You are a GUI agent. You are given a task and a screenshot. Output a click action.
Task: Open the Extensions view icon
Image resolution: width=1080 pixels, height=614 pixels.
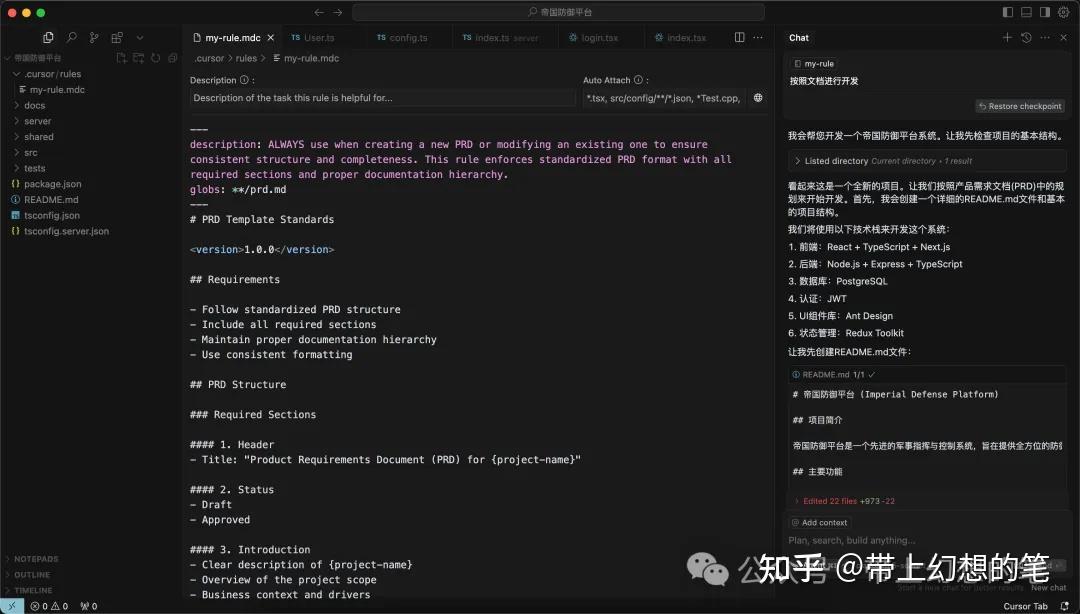click(118, 37)
